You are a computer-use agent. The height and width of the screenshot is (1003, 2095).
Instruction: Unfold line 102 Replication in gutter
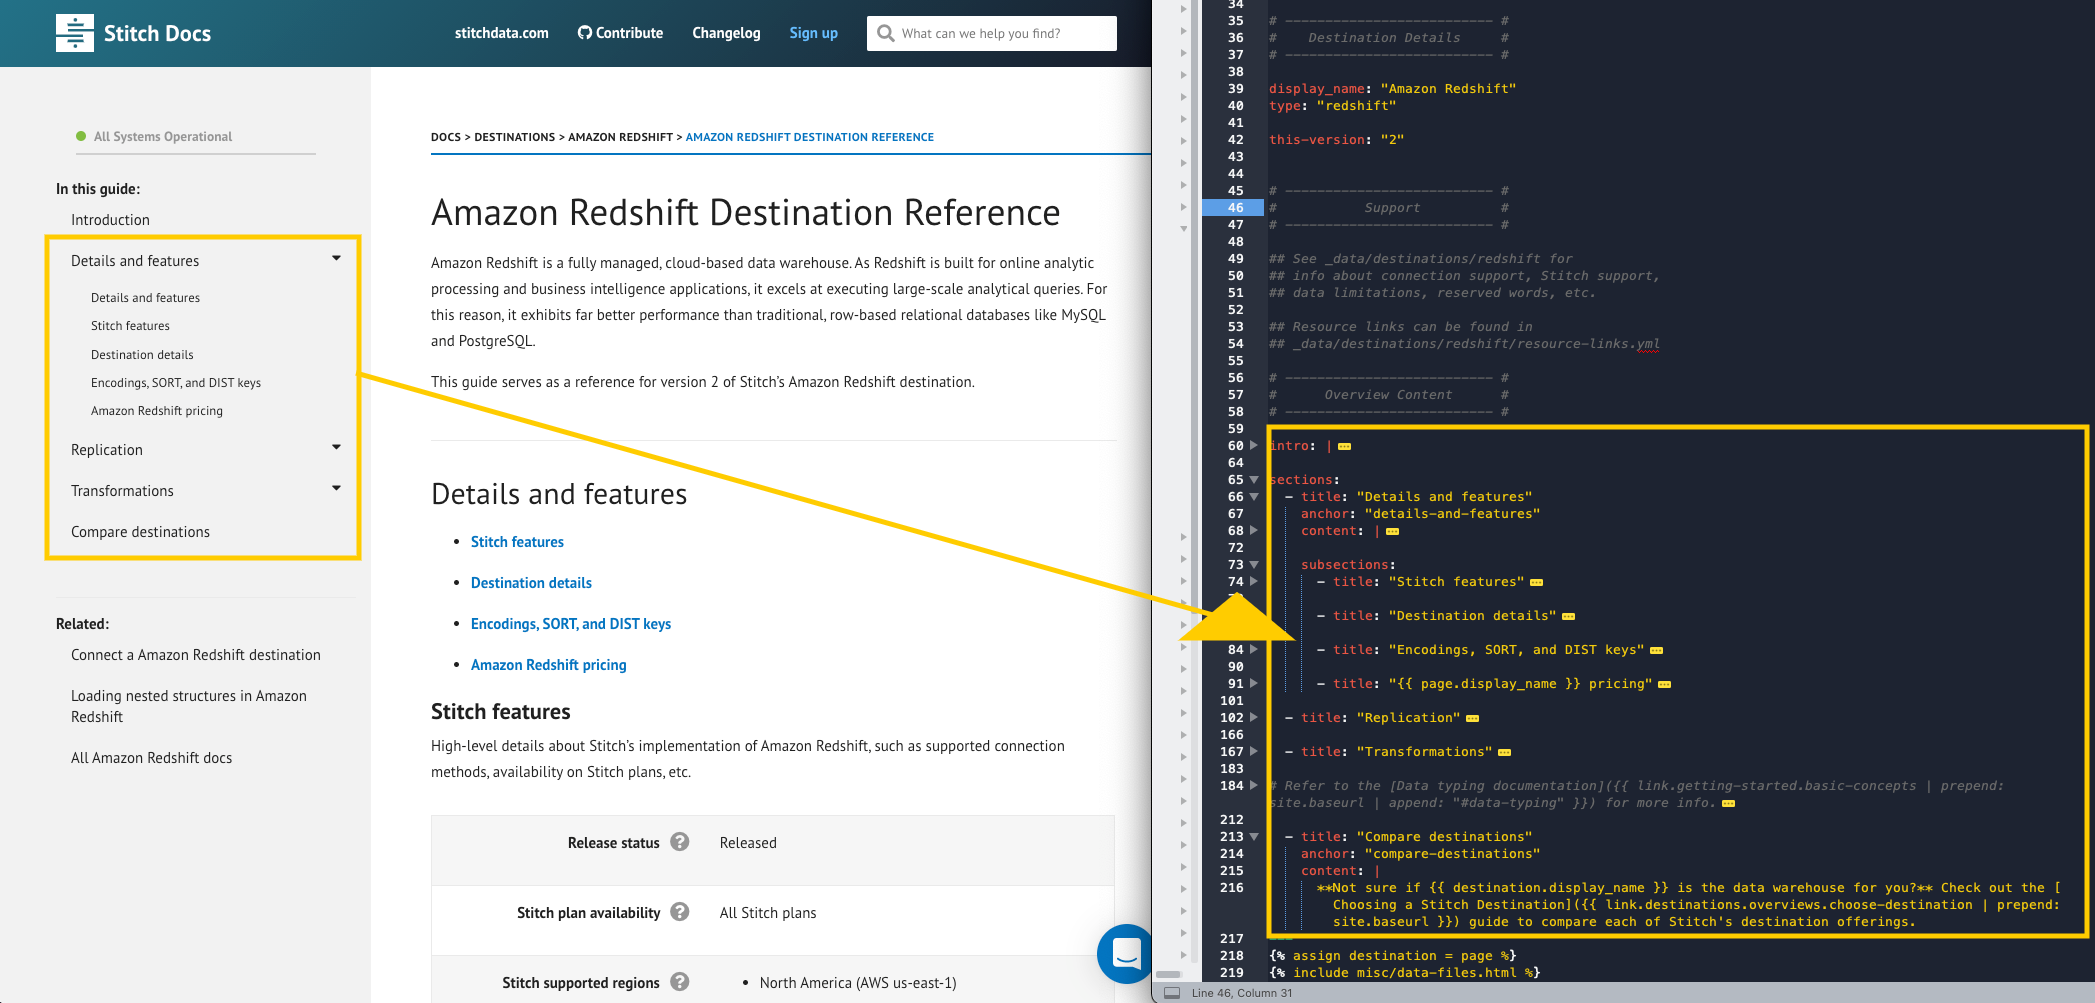point(1254,717)
